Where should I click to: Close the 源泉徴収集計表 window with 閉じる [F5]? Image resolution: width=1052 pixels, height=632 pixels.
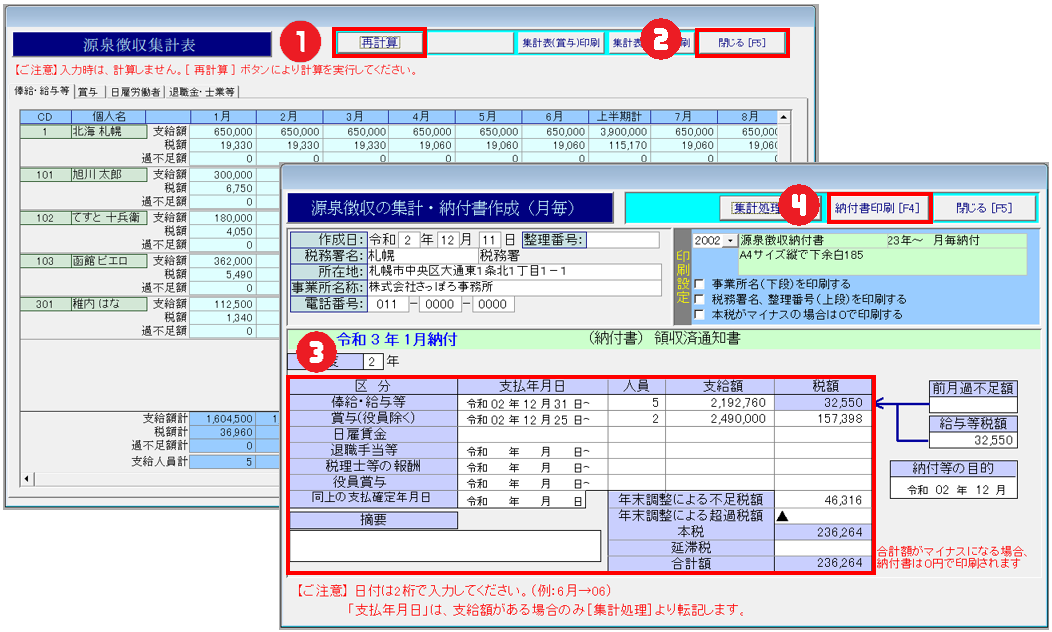coord(744,42)
